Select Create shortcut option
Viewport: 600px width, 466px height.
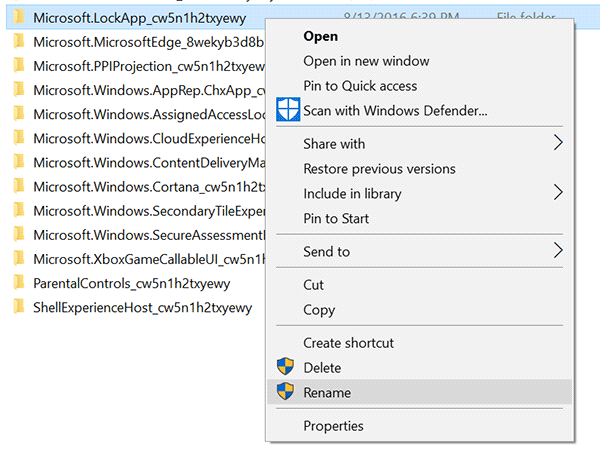click(348, 343)
